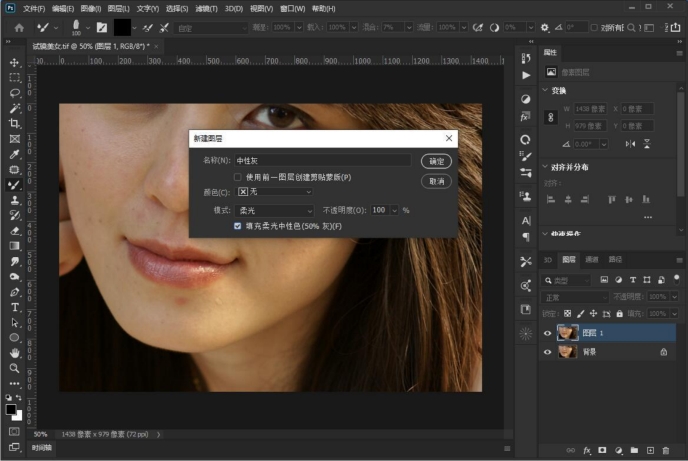Open the 颜色 color dropdown in dialog
Image resolution: width=688 pixels, height=461 pixels.
tap(274, 192)
